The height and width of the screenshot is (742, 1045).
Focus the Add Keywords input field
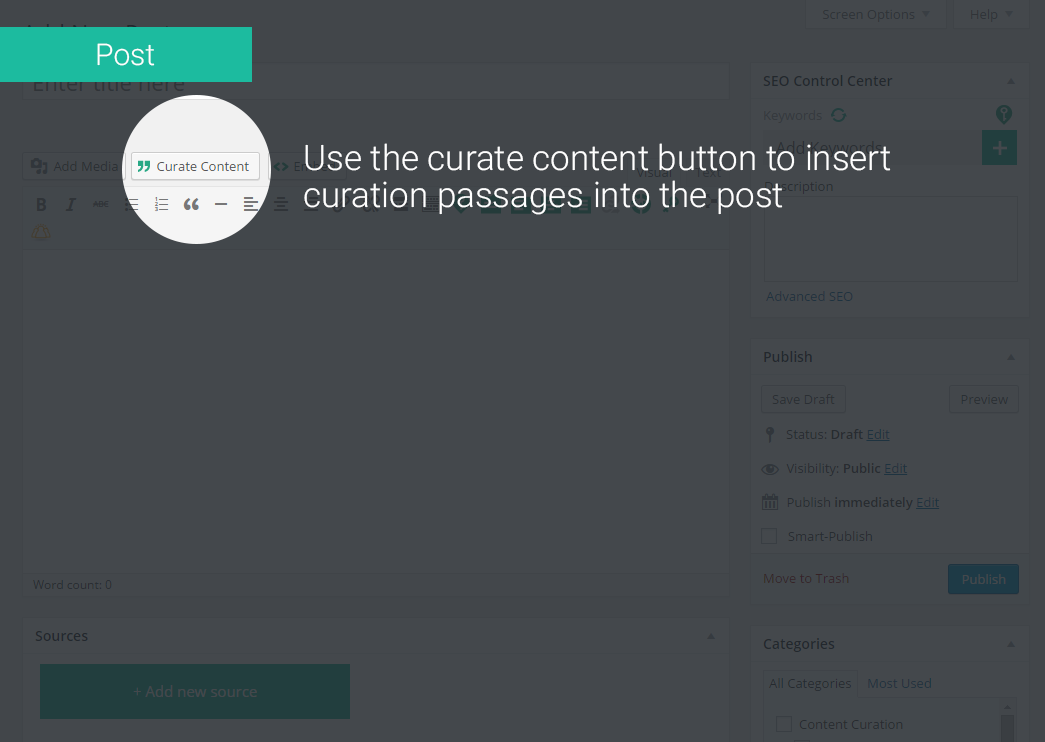pos(872,148)
